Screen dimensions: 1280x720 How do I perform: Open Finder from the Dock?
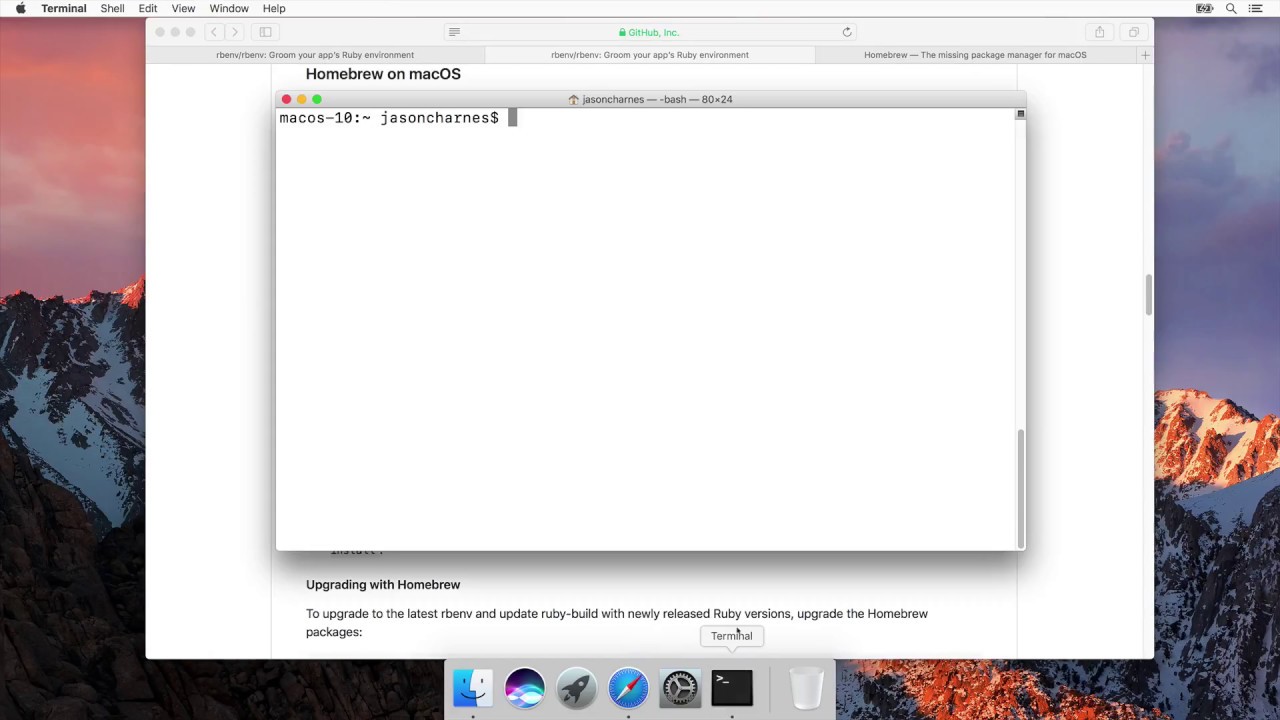[472, 688]
